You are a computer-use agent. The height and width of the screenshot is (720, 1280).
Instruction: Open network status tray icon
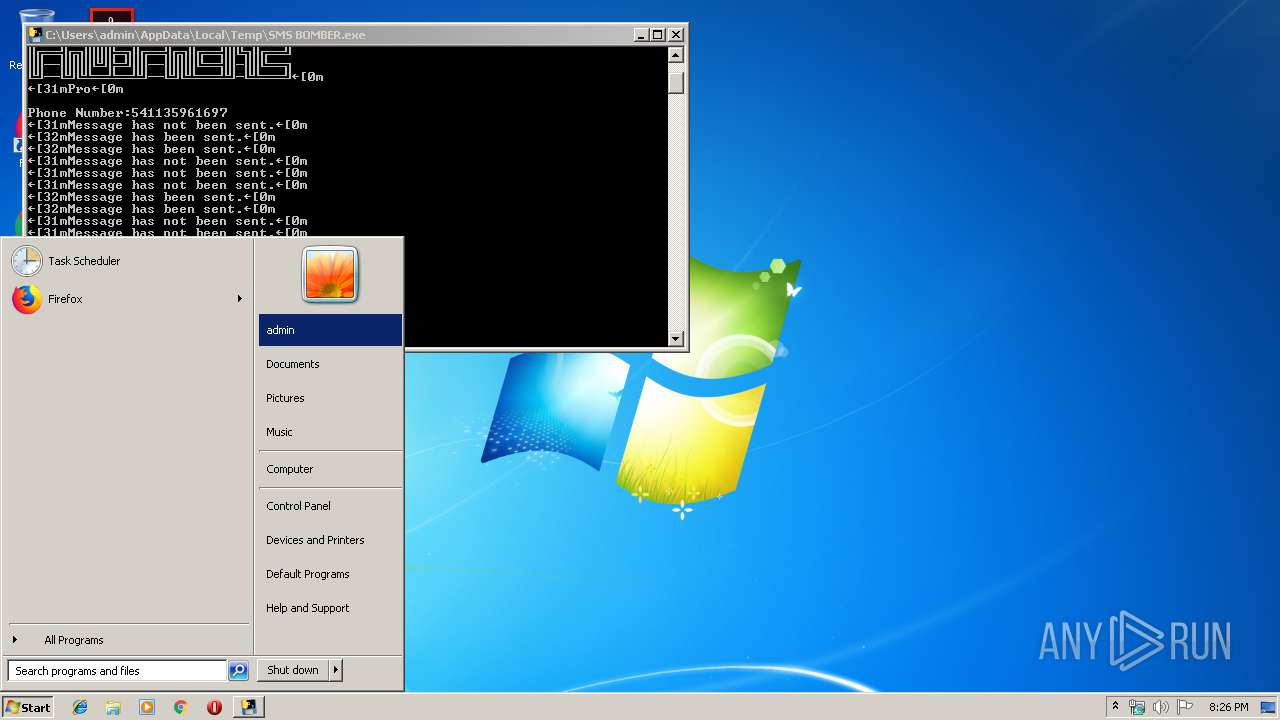coord(1137,707)
